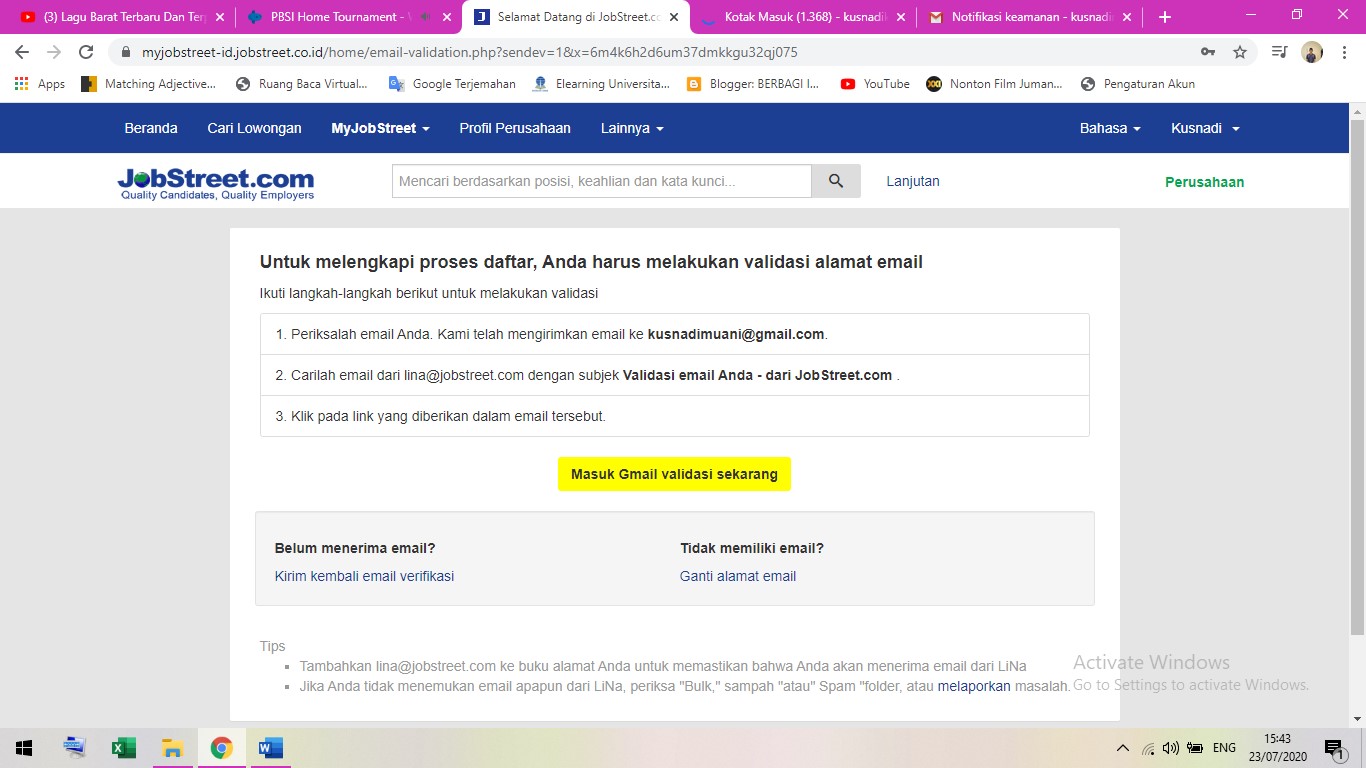Click the job search input field

click(x=601, y=181)
